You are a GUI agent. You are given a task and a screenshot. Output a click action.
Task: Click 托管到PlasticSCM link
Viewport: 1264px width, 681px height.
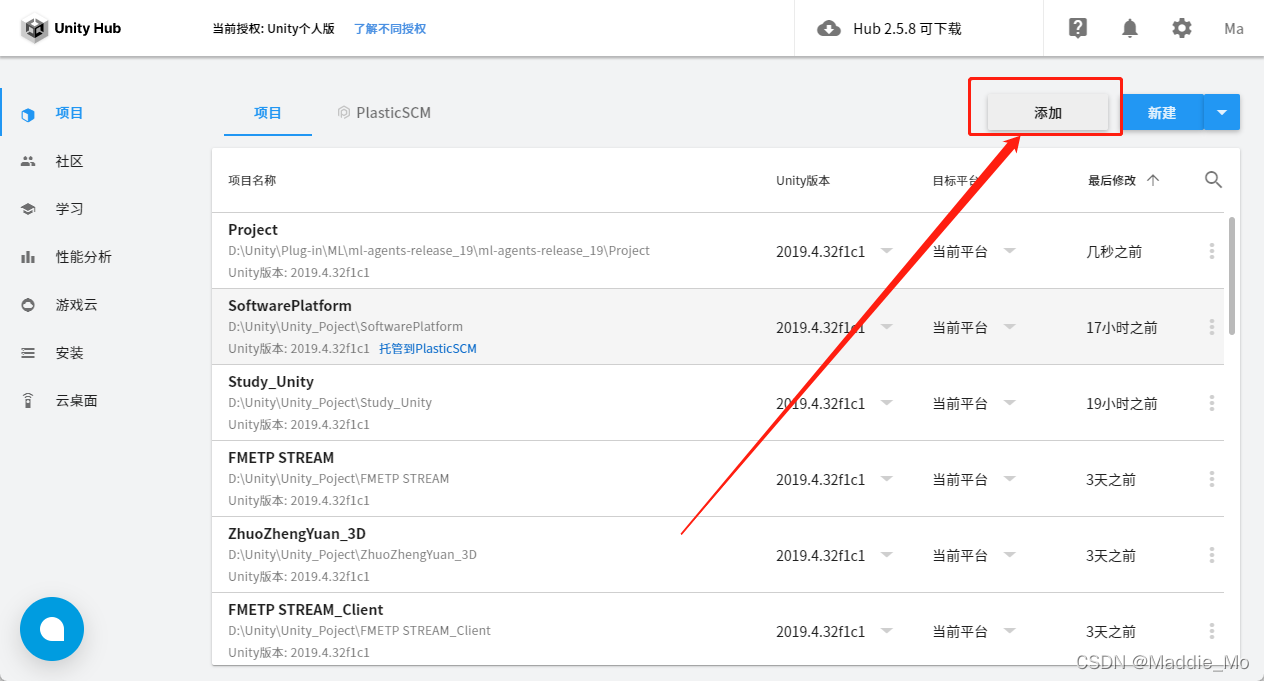coord(428,349)
